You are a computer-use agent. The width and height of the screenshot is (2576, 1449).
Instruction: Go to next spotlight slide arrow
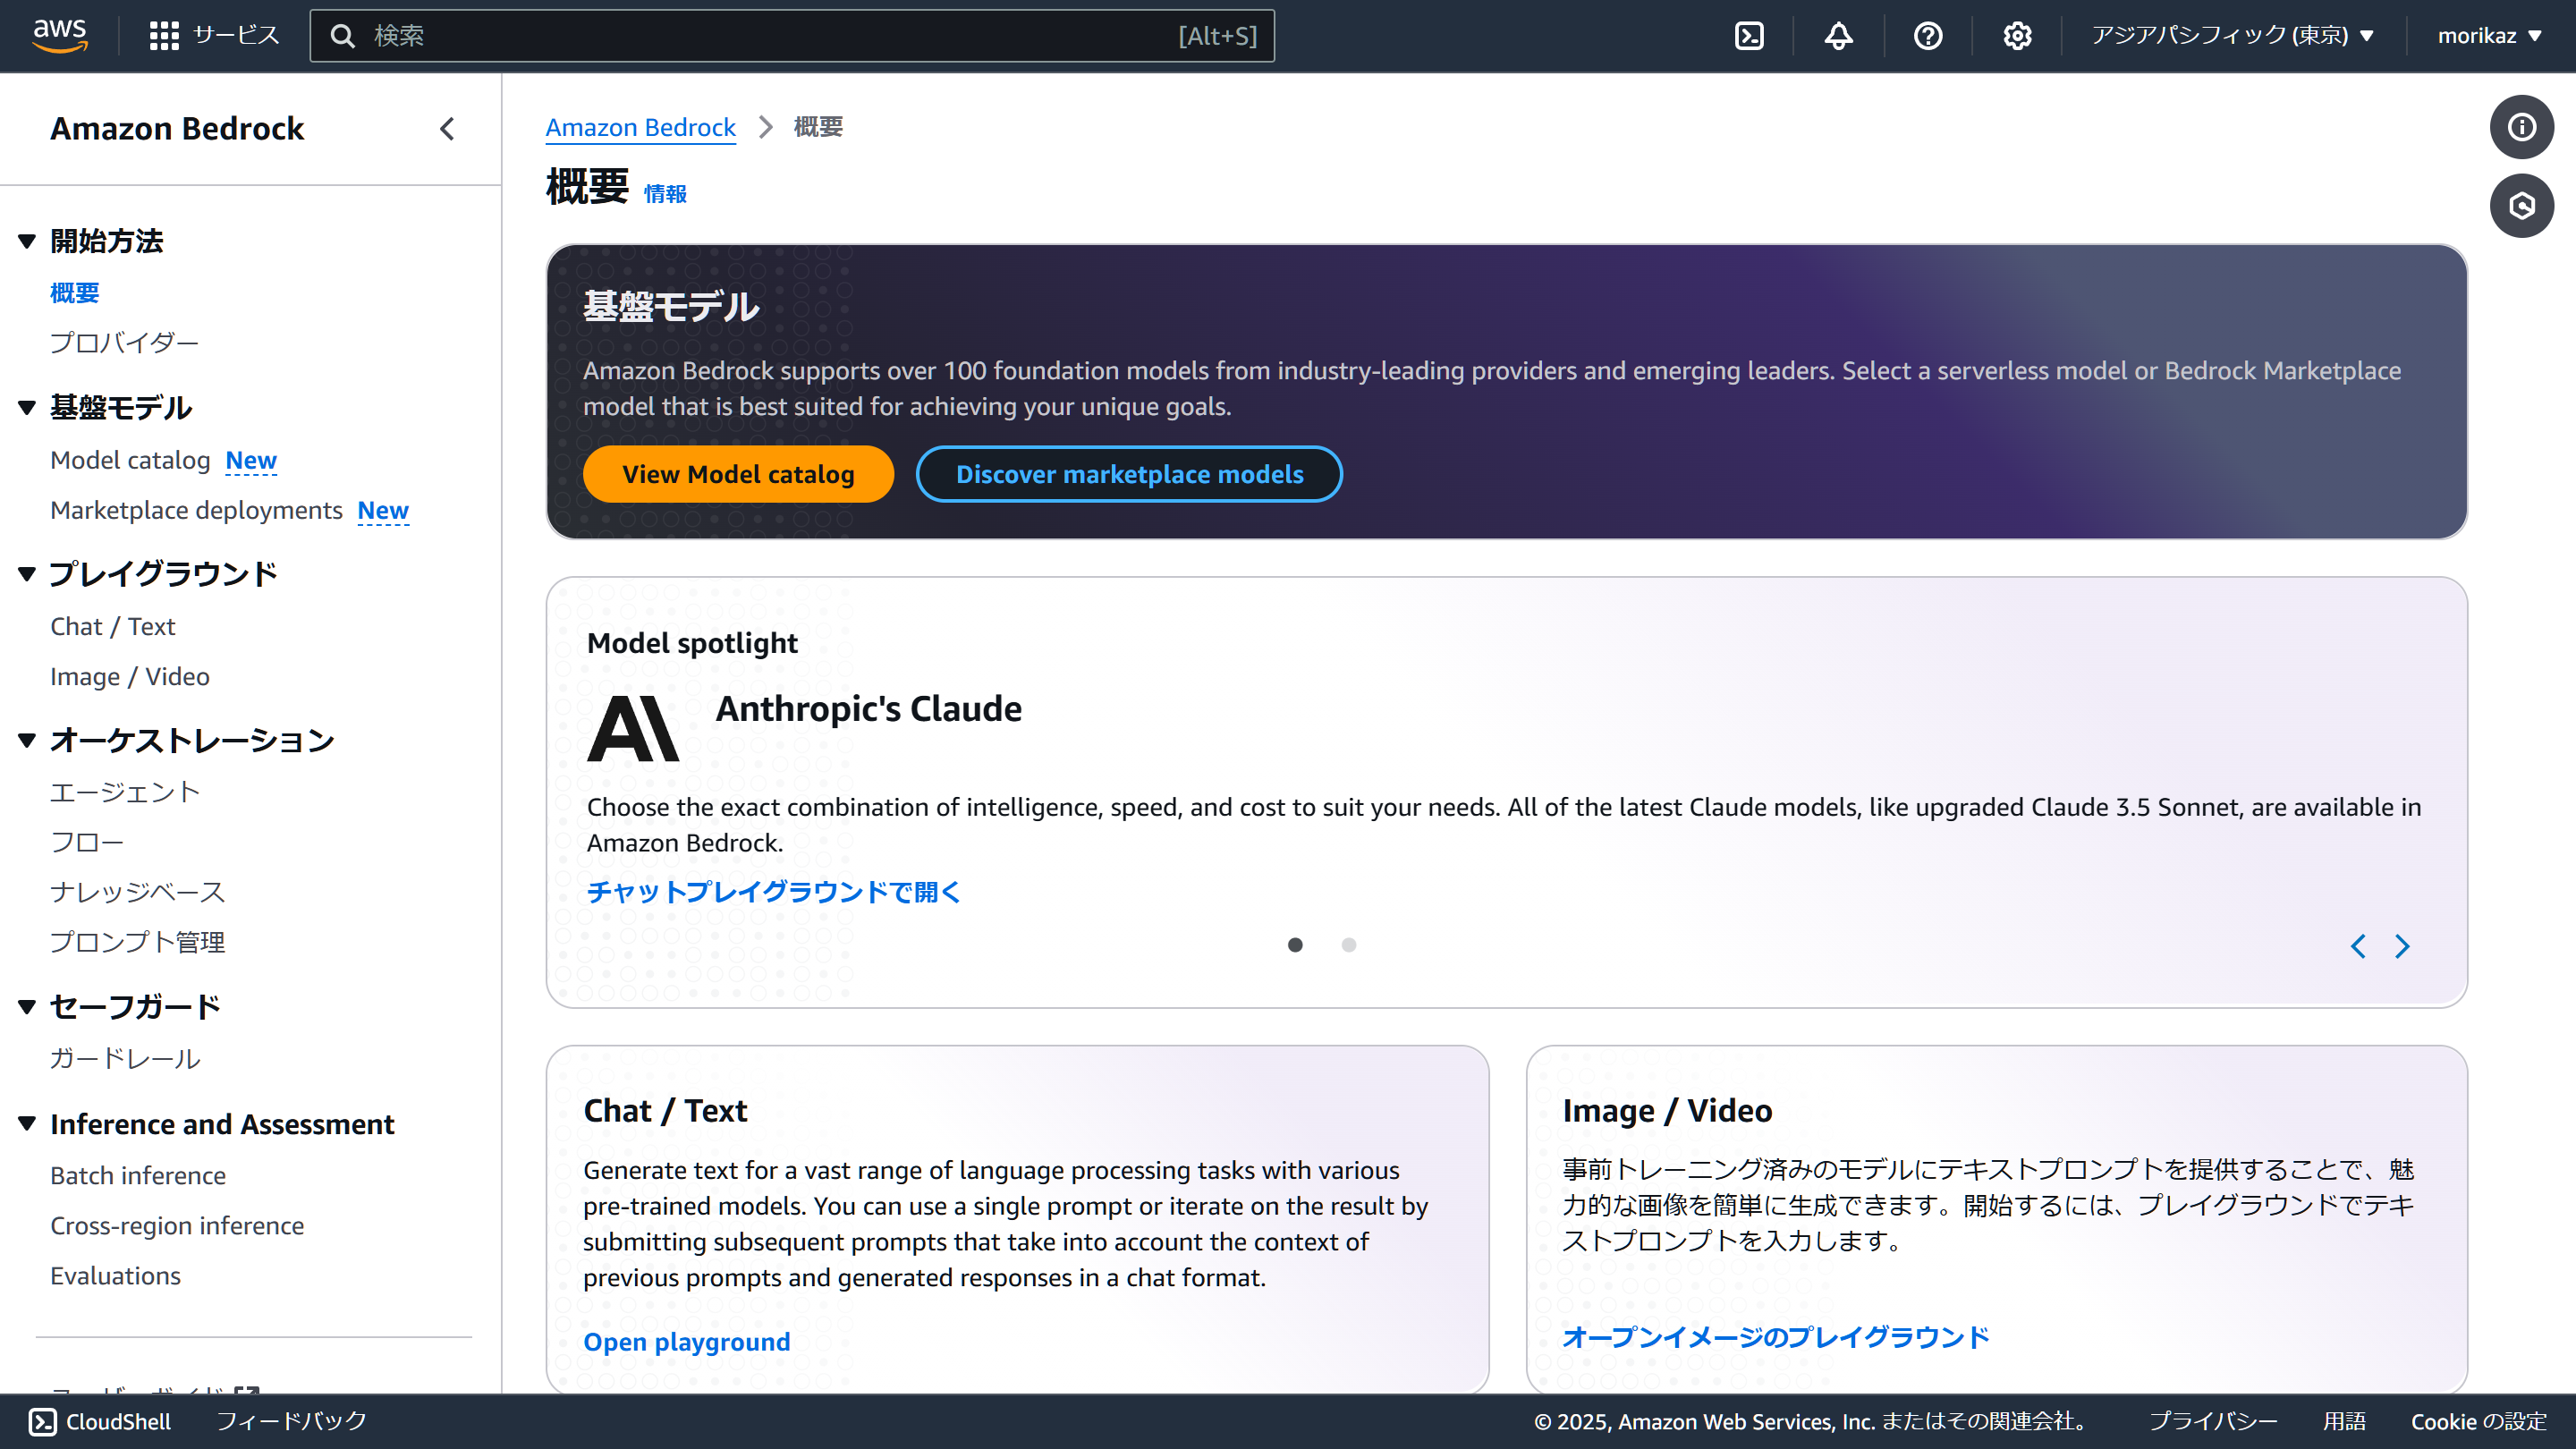tap(2402, 946)
